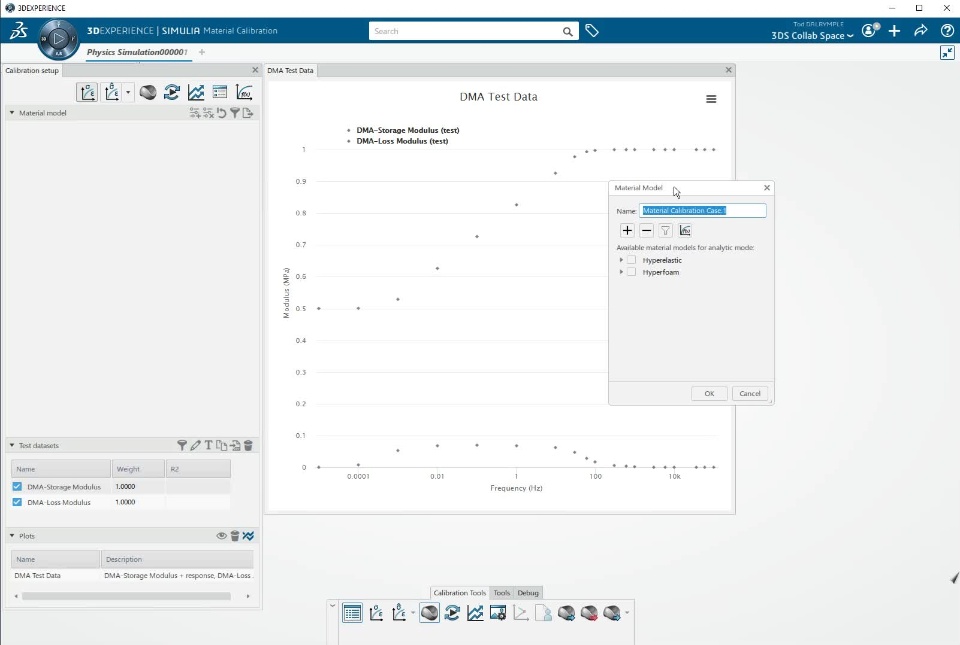Viewport: 960px width, 645px height.
Task: Open help with the question mark icon
Action: (x=947, y=31)
